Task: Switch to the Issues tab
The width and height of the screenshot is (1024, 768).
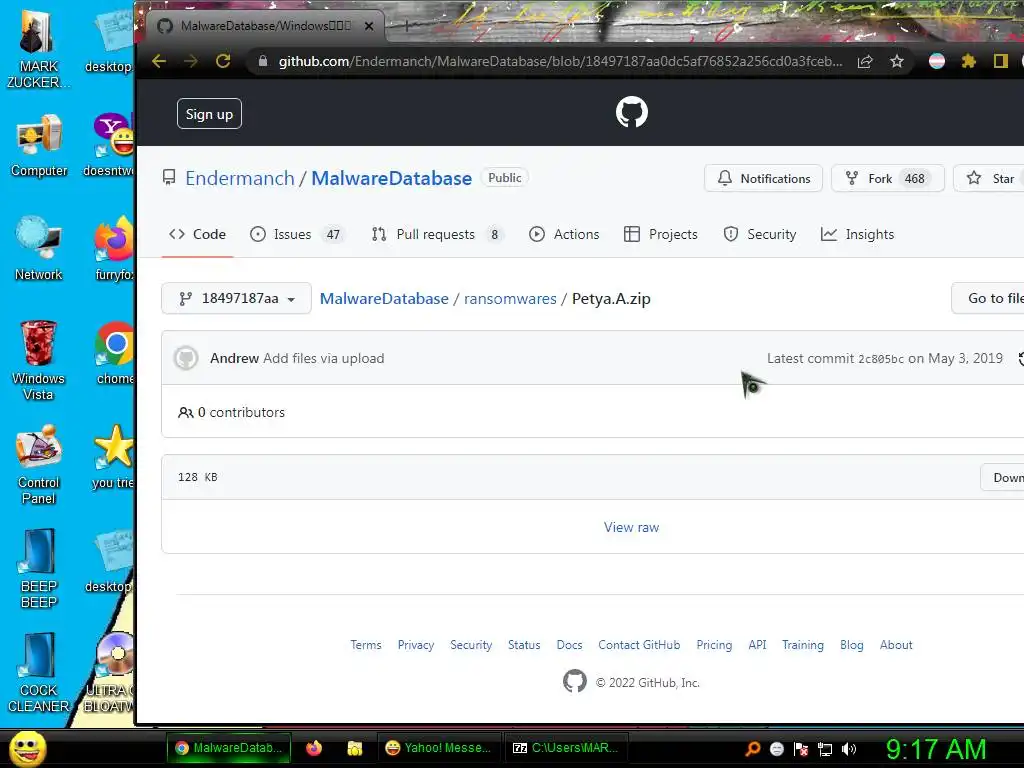Action: point(296,234)
